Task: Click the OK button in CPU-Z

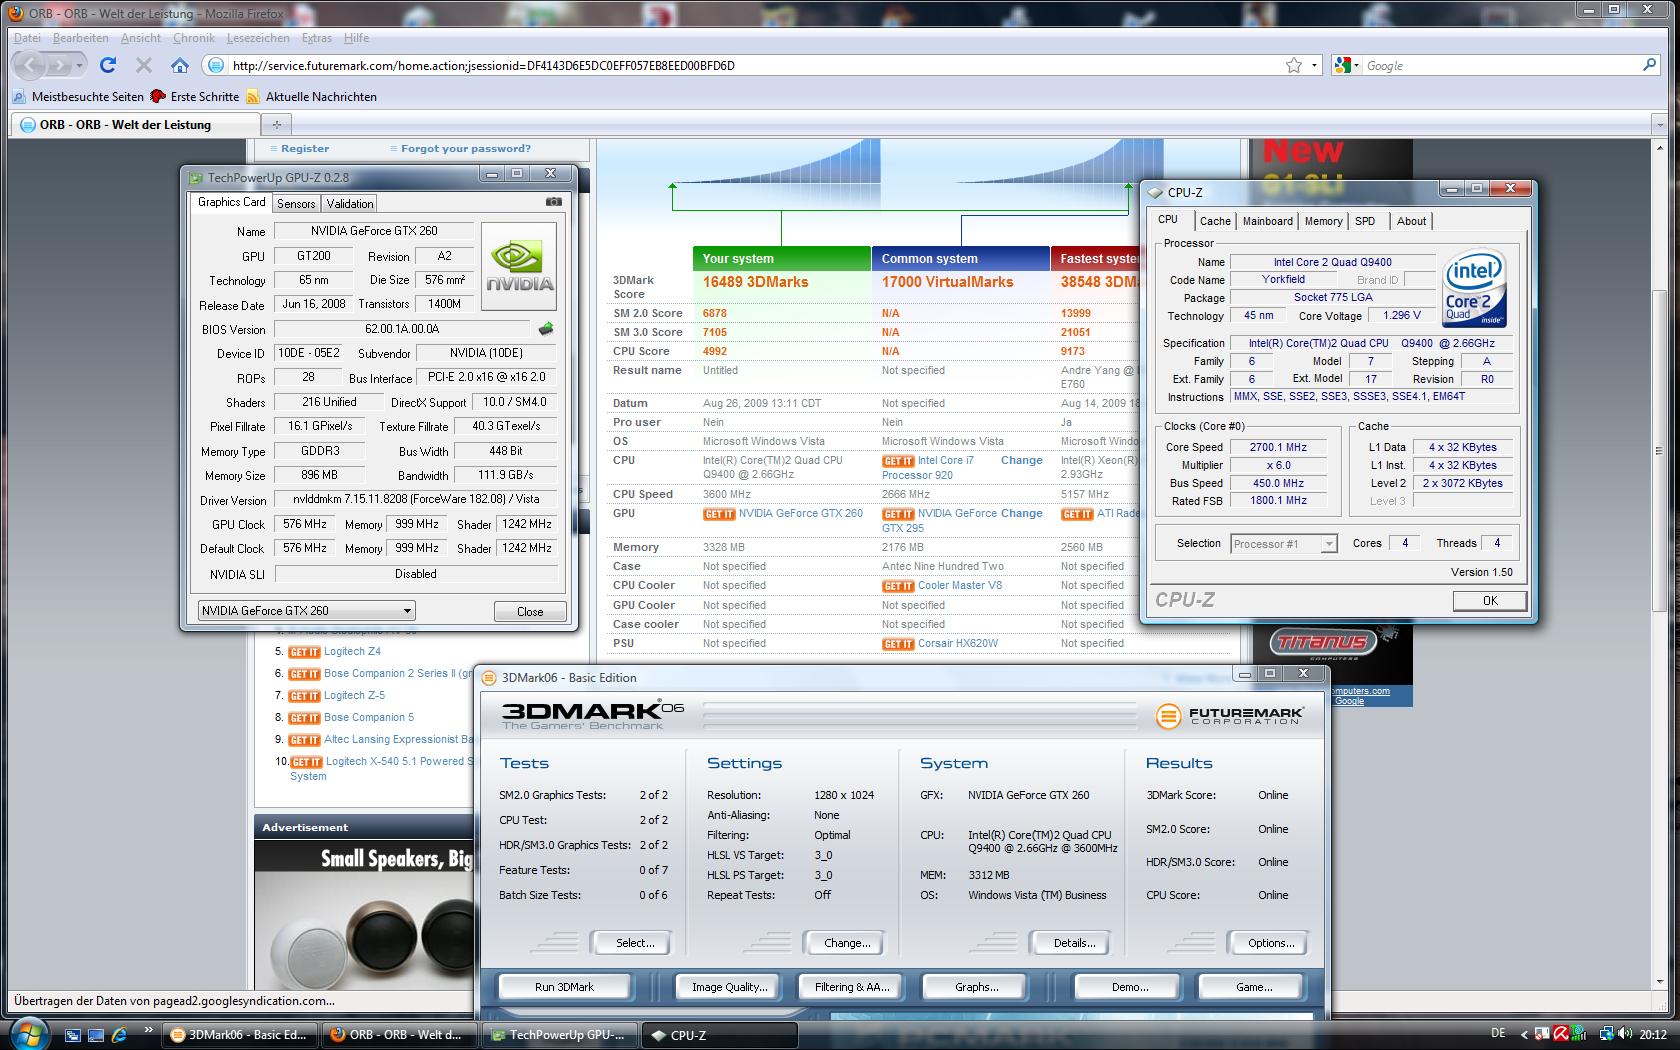Action: click(1489, 600)
